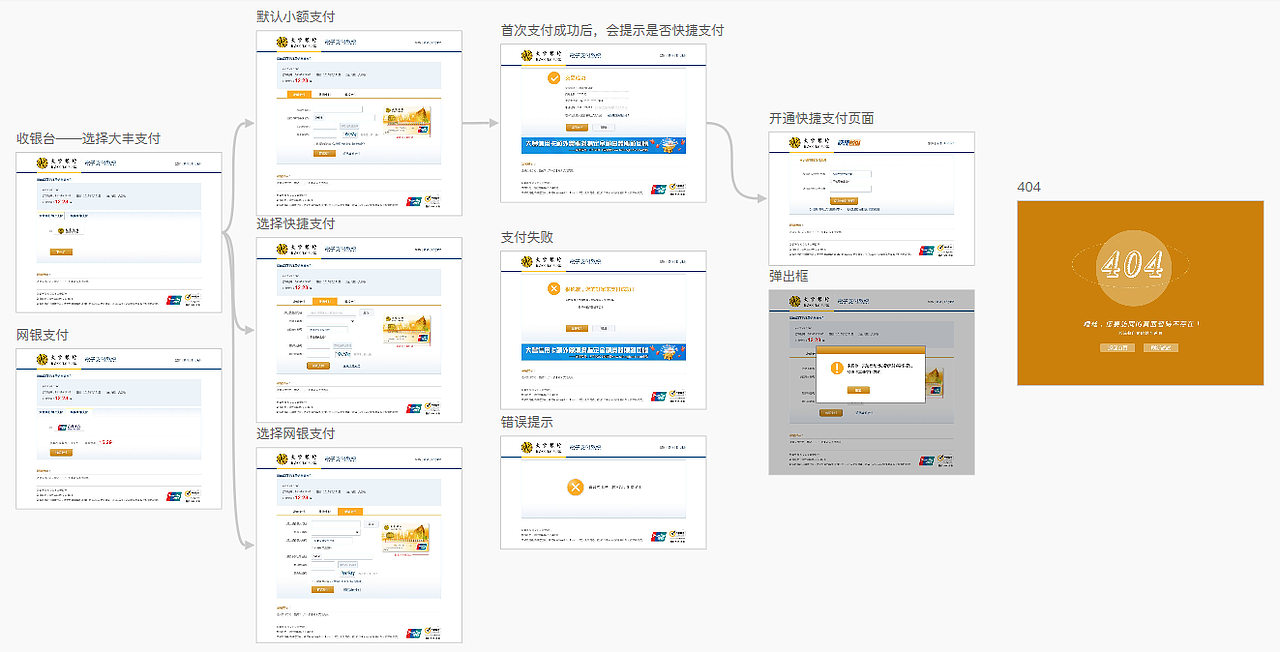This screenshot has height=652, width=1280.
Task: Click bank logo in 支付失败 mockup
Action: coord(541,263)
